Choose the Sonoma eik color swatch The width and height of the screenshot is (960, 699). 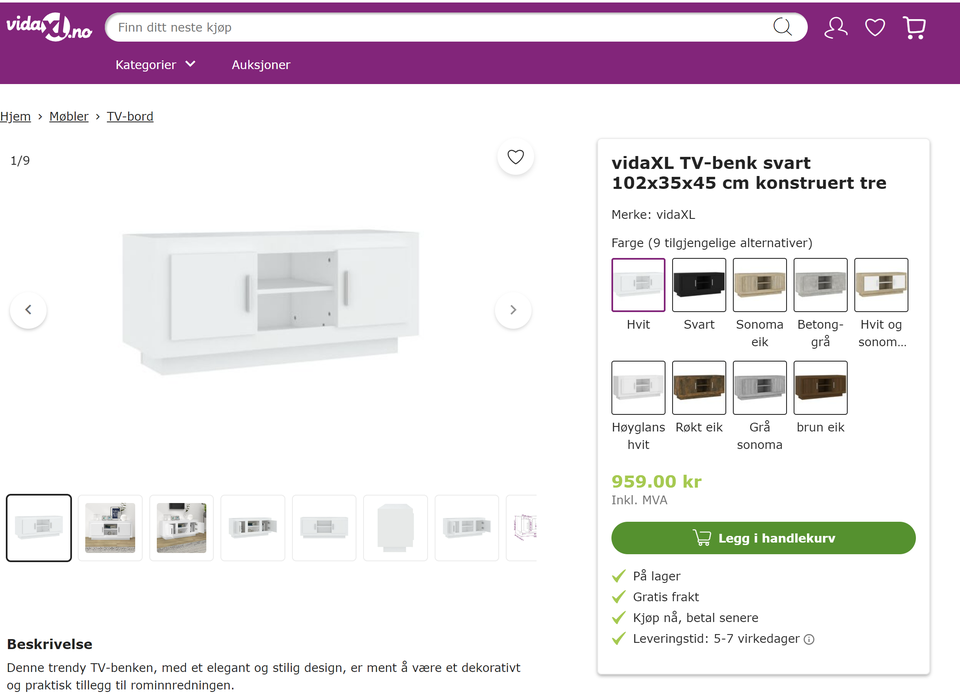click(760, 285)
